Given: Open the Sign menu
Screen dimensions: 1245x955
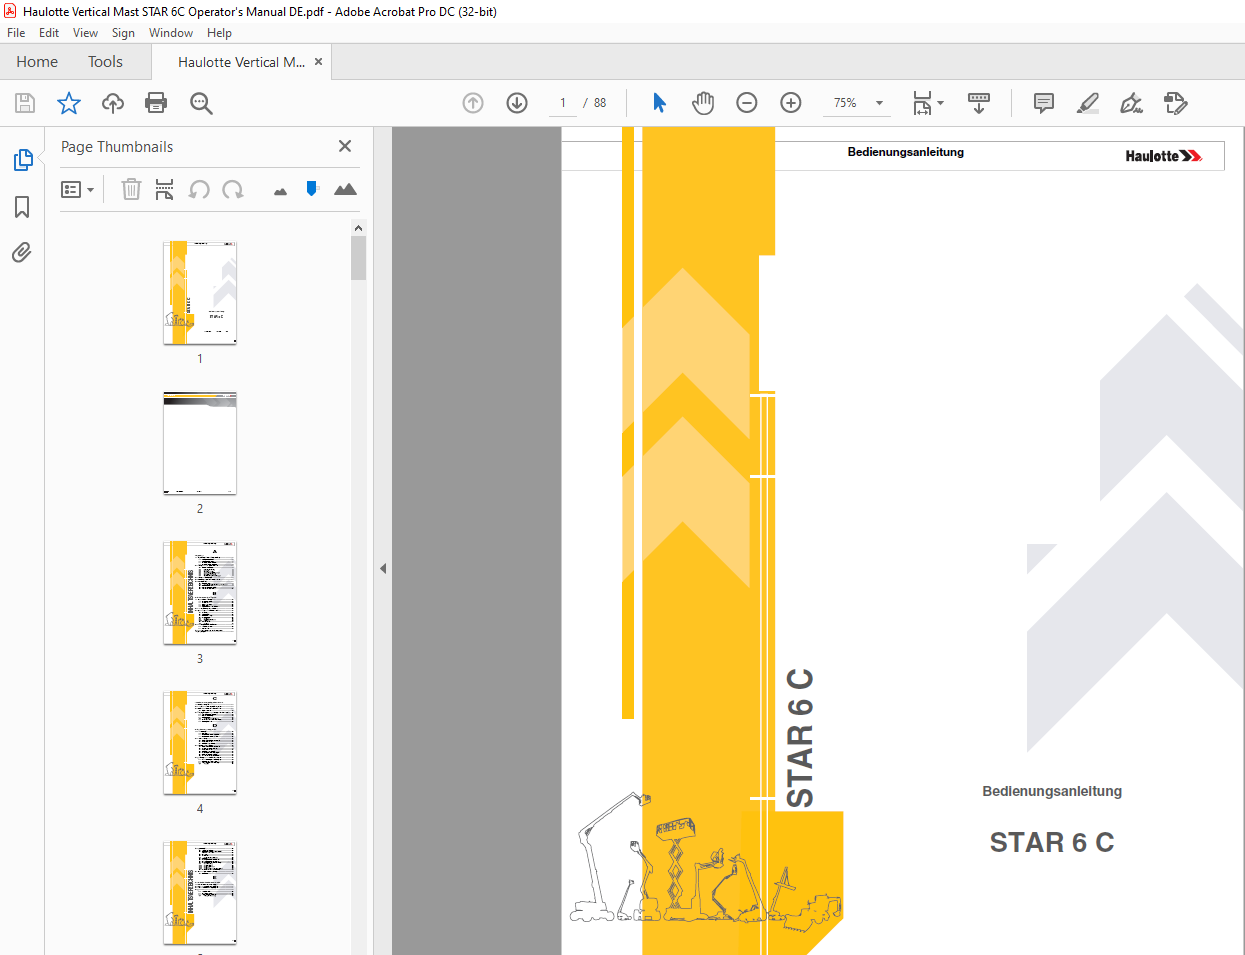Looking at the screenshot, I should coord(123,33).
